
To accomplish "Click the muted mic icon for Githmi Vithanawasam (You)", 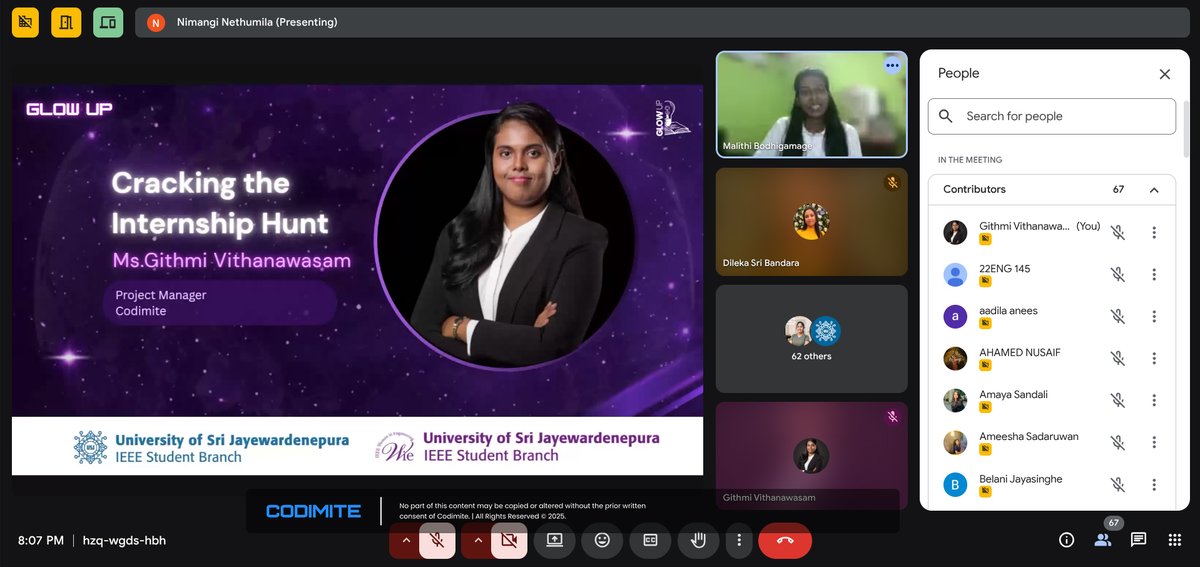I will [x=1118, y=233].
